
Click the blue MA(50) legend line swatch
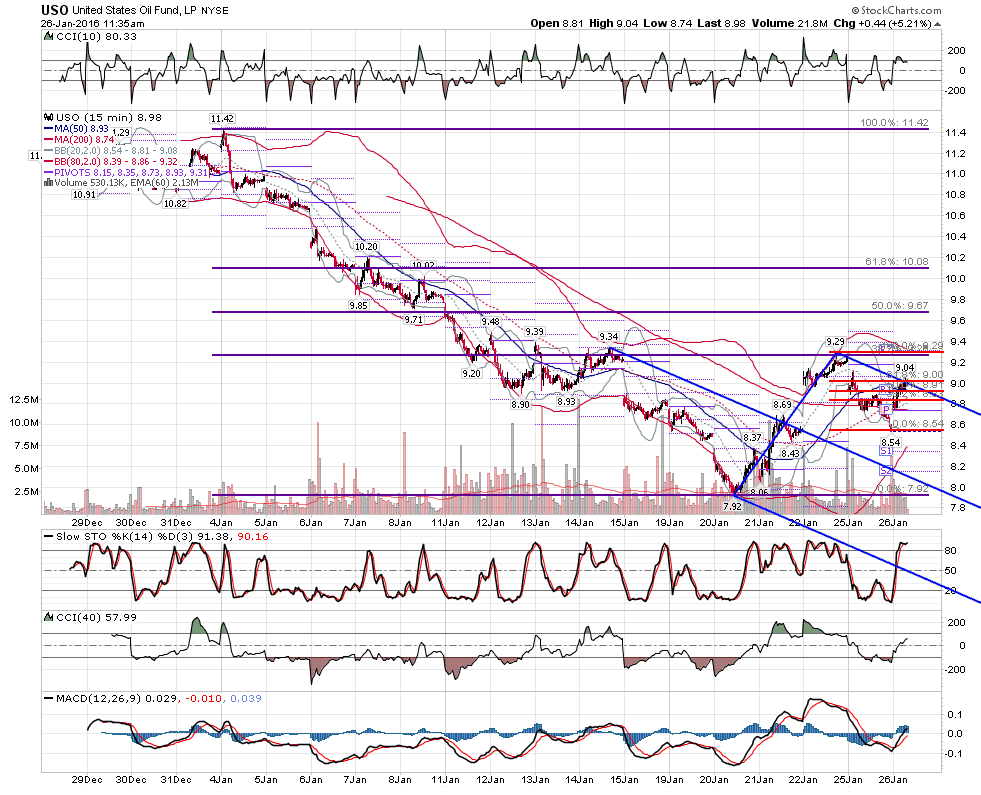click(x=48, y=128)
